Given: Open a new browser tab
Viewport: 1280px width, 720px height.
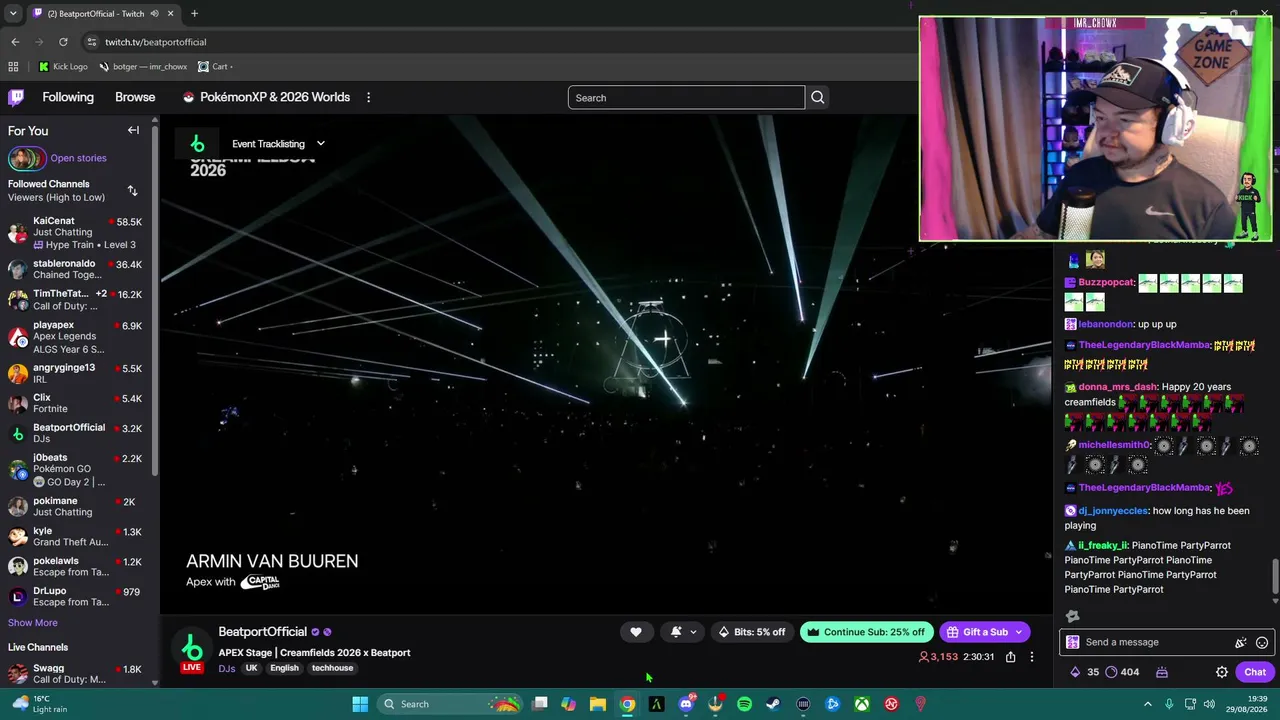Looking at the screenshot, I should (x=194, y=14).
